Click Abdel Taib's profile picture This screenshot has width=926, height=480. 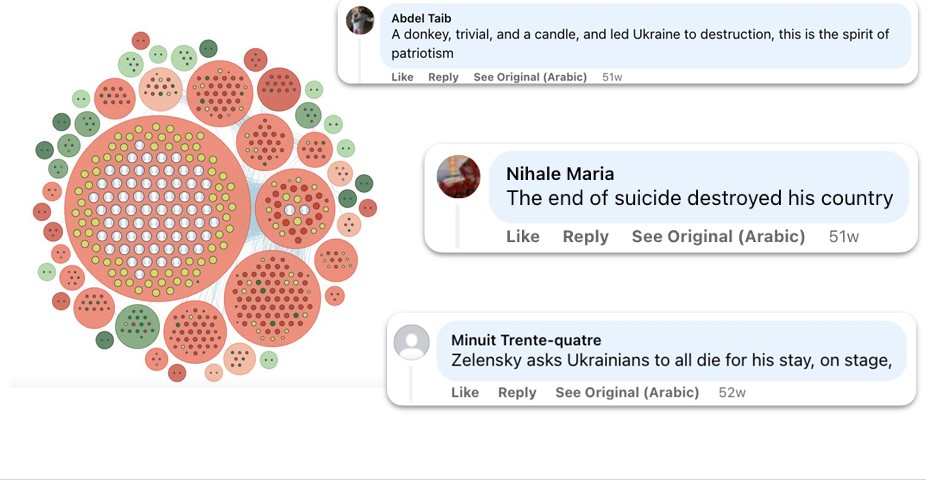pyautogui.click(x=360, y=21)
